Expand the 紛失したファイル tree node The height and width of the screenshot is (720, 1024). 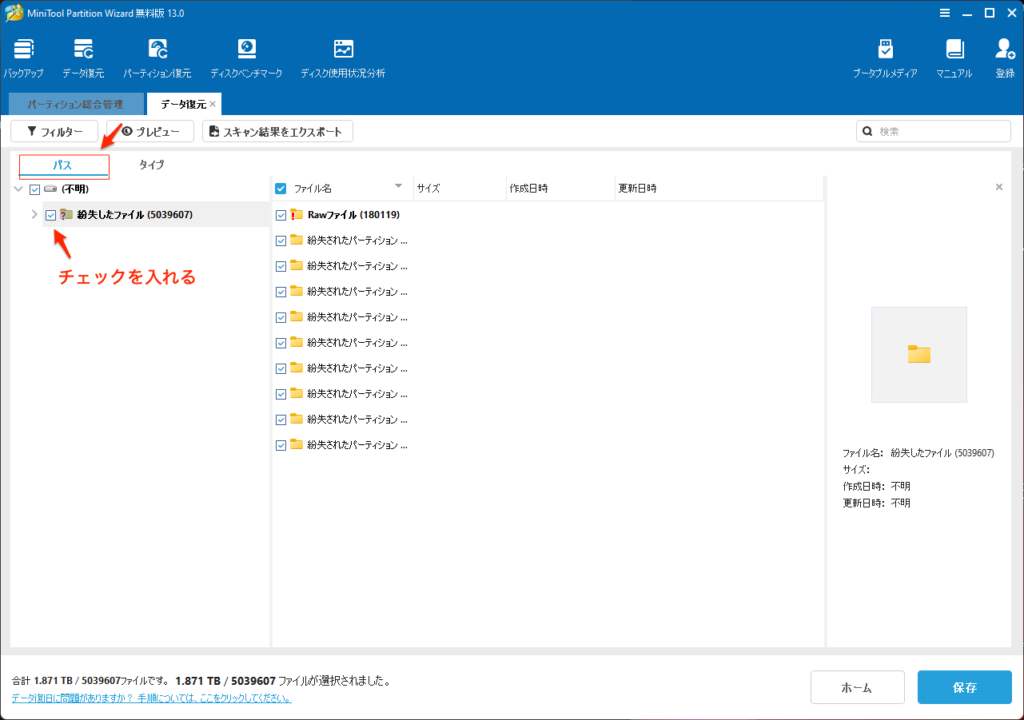[x=34, y=215]
